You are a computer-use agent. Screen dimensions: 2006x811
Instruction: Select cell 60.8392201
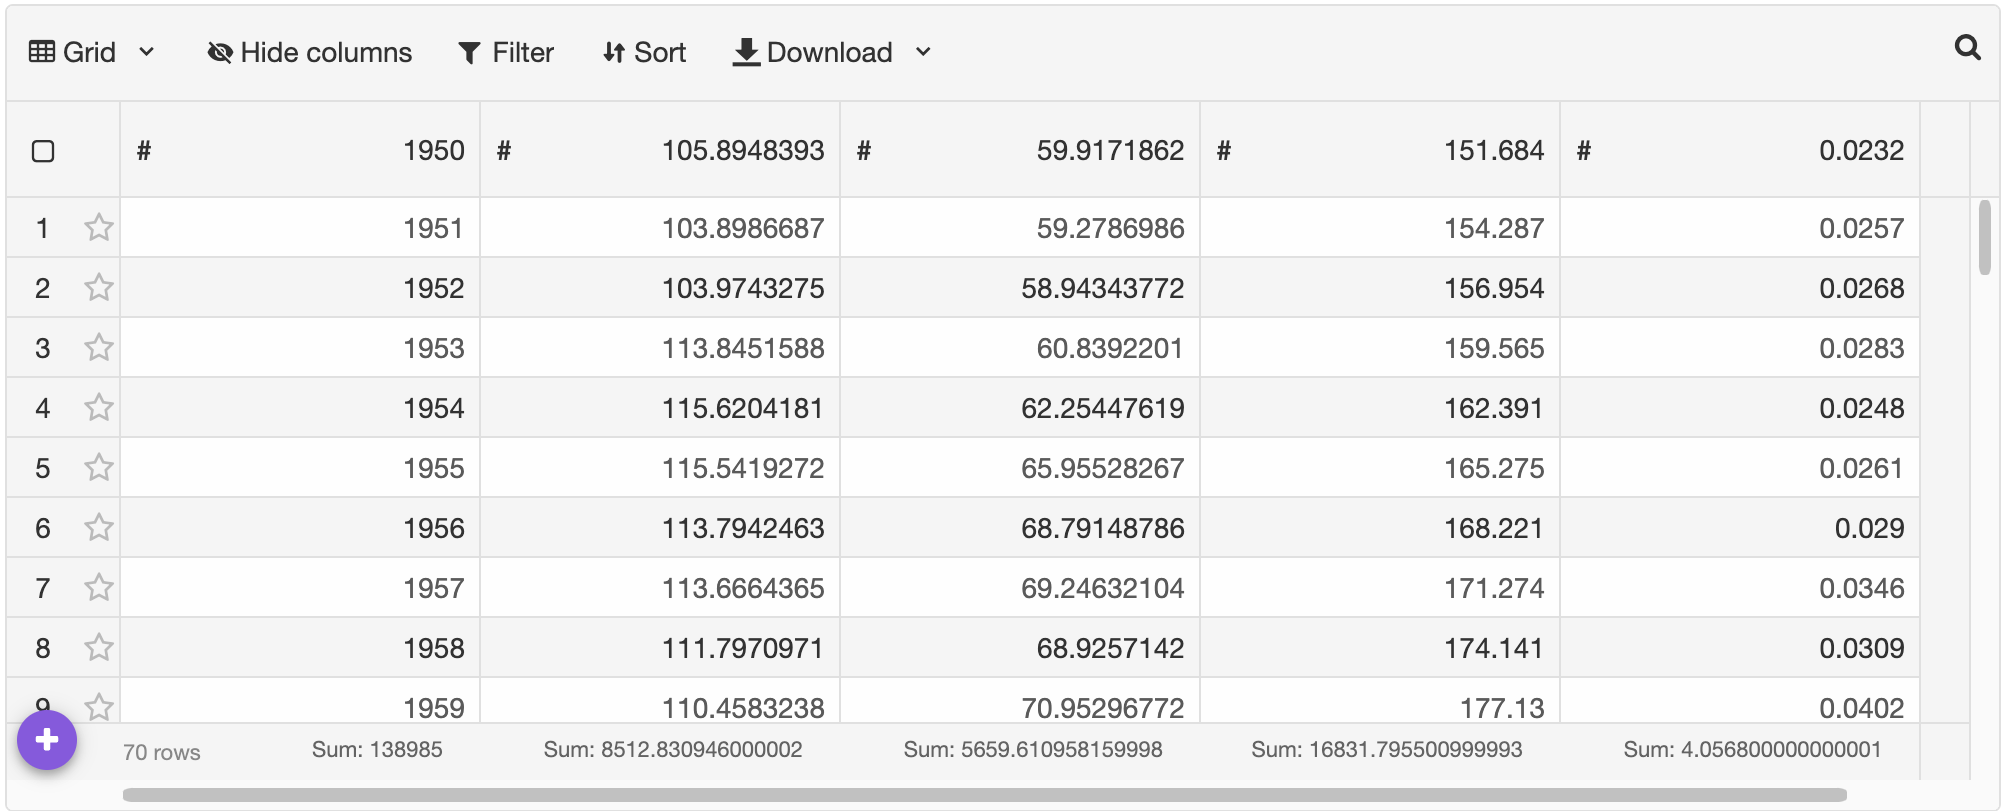pos(1020,348)
